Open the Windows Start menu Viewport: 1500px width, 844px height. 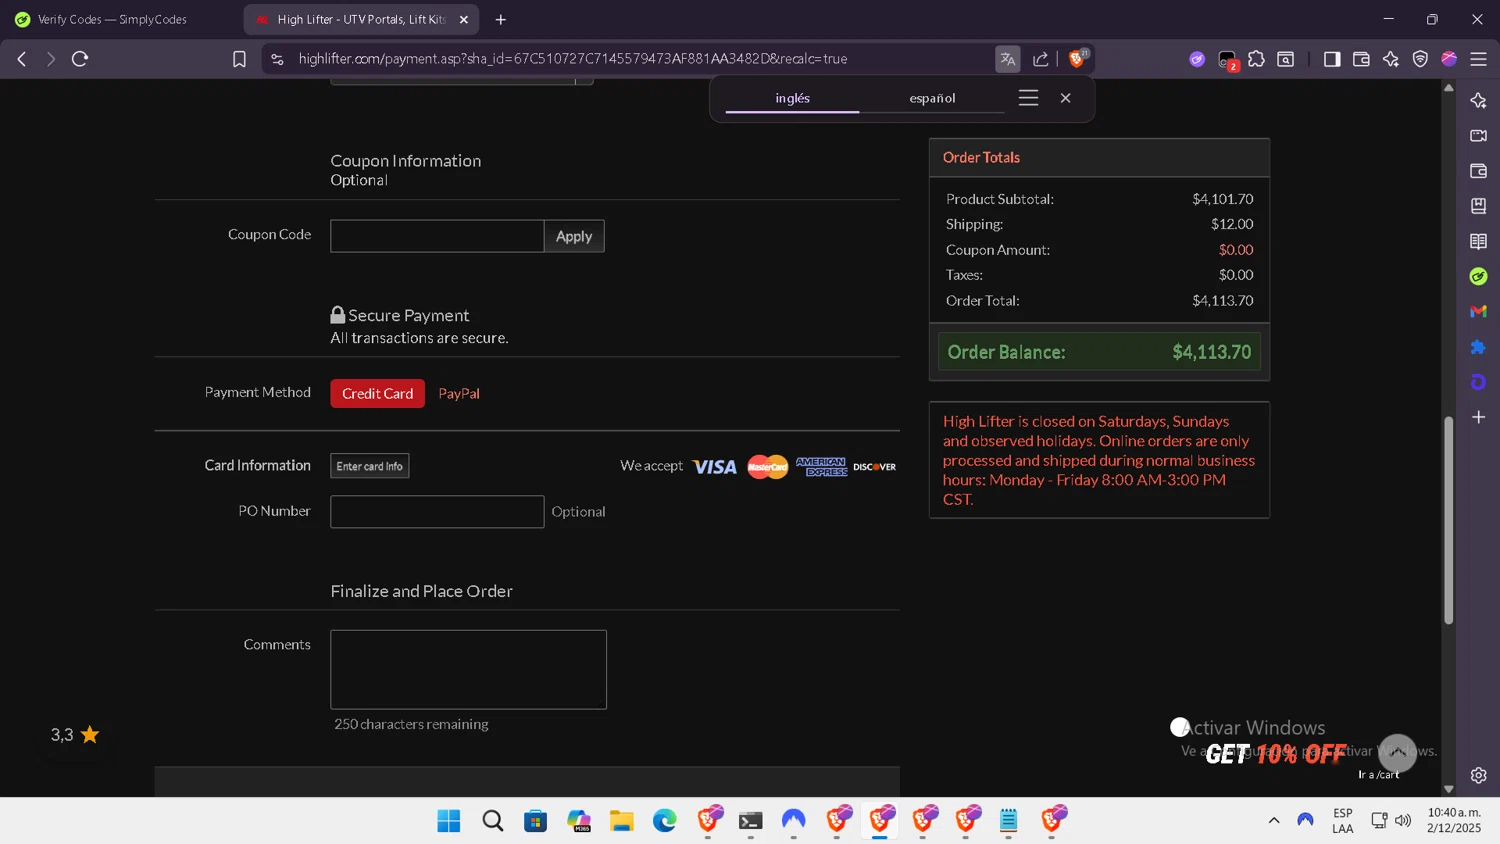click(449, 821)
